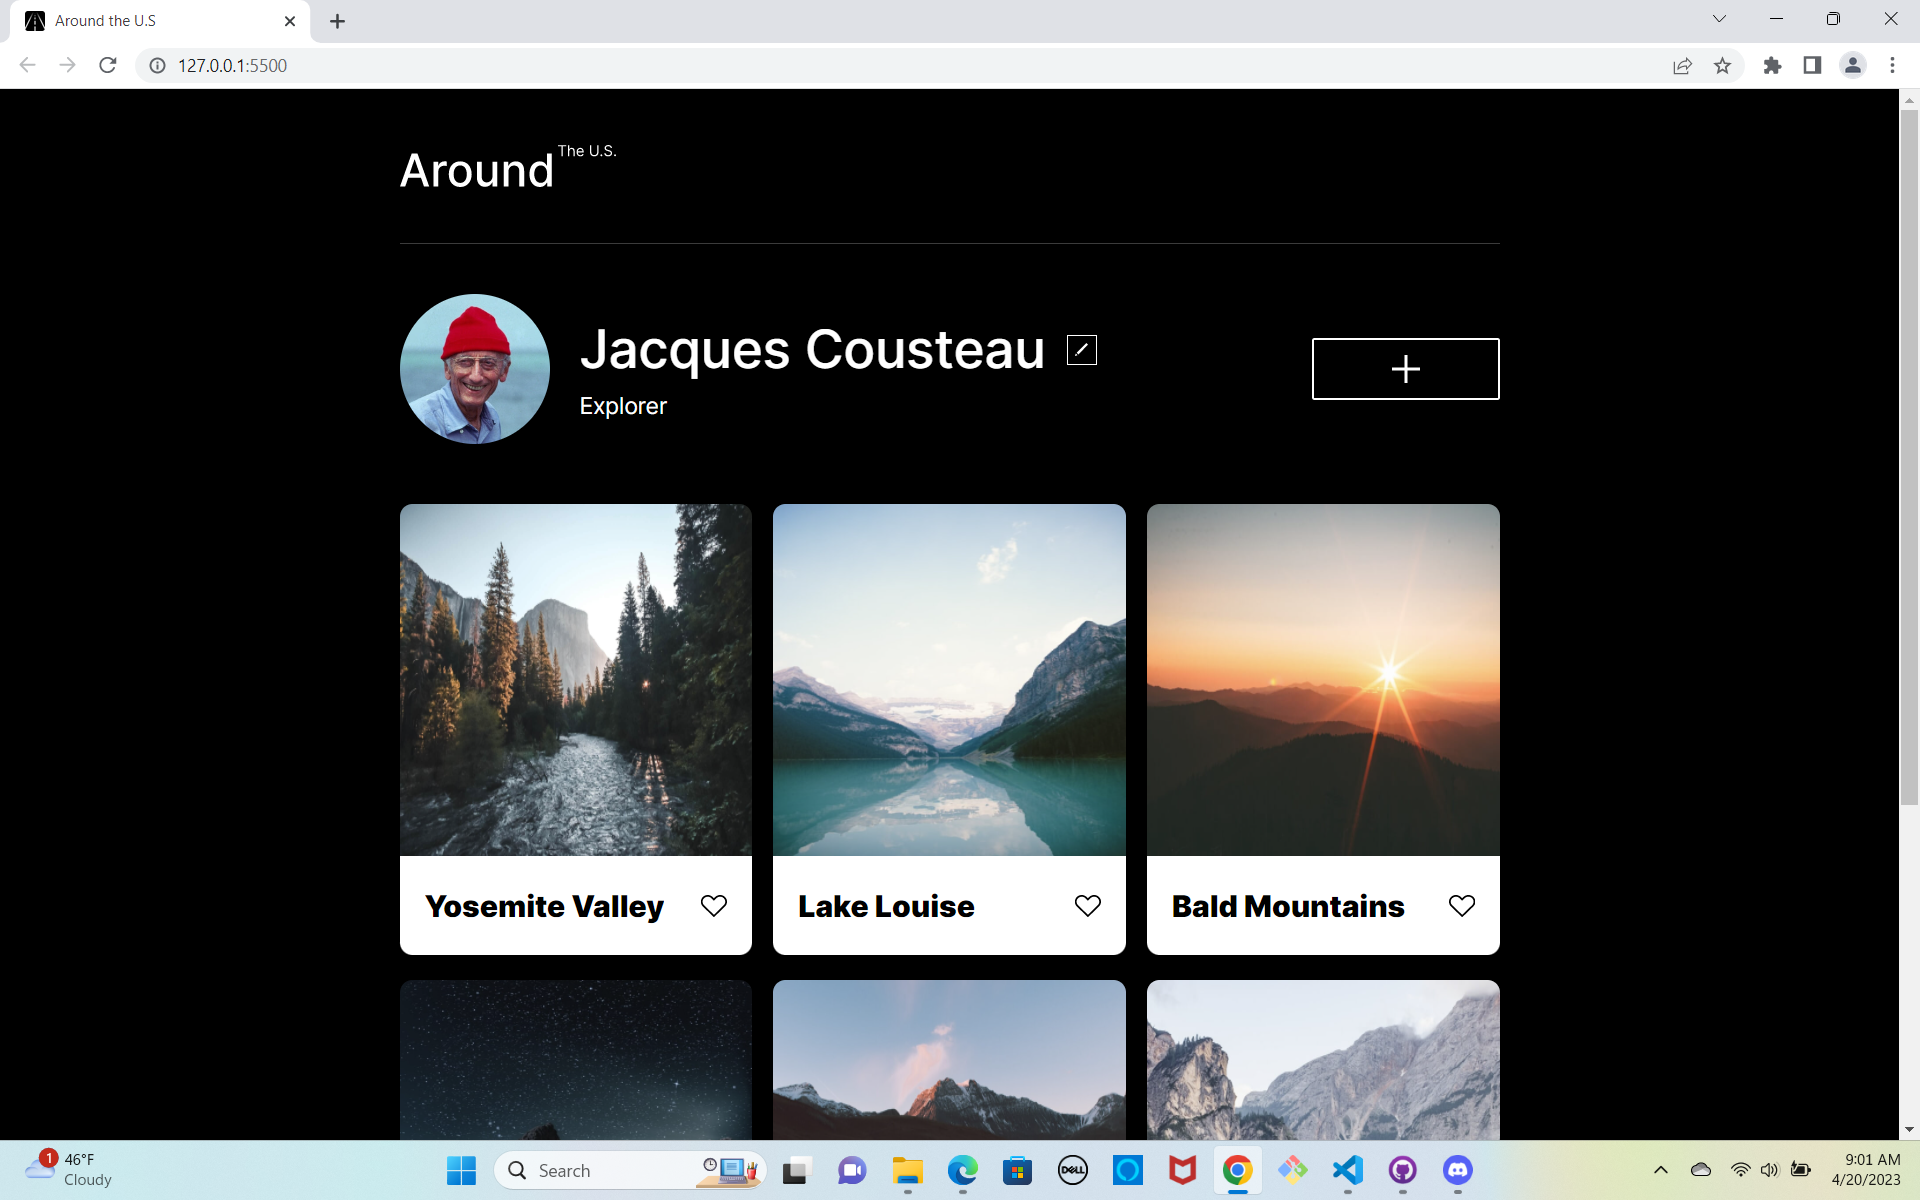Viewport: 1920px width, 1200px height.
Task: Open Chrome's three-dot menu
Action: [x=1892, y=65]
